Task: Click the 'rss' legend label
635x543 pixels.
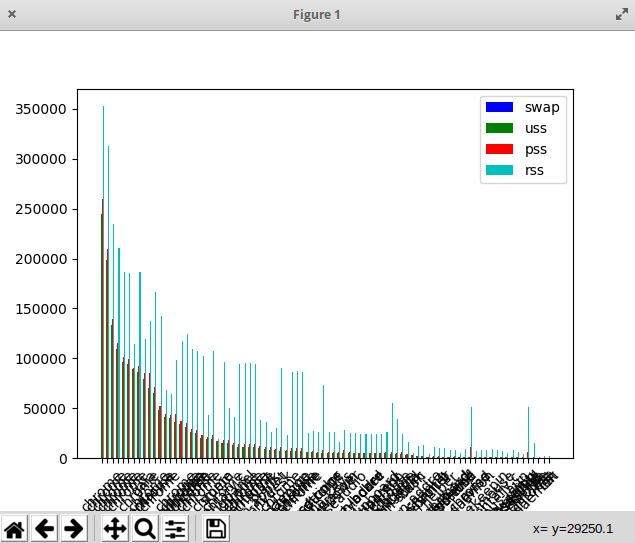Action: click(x=534, y=170)
